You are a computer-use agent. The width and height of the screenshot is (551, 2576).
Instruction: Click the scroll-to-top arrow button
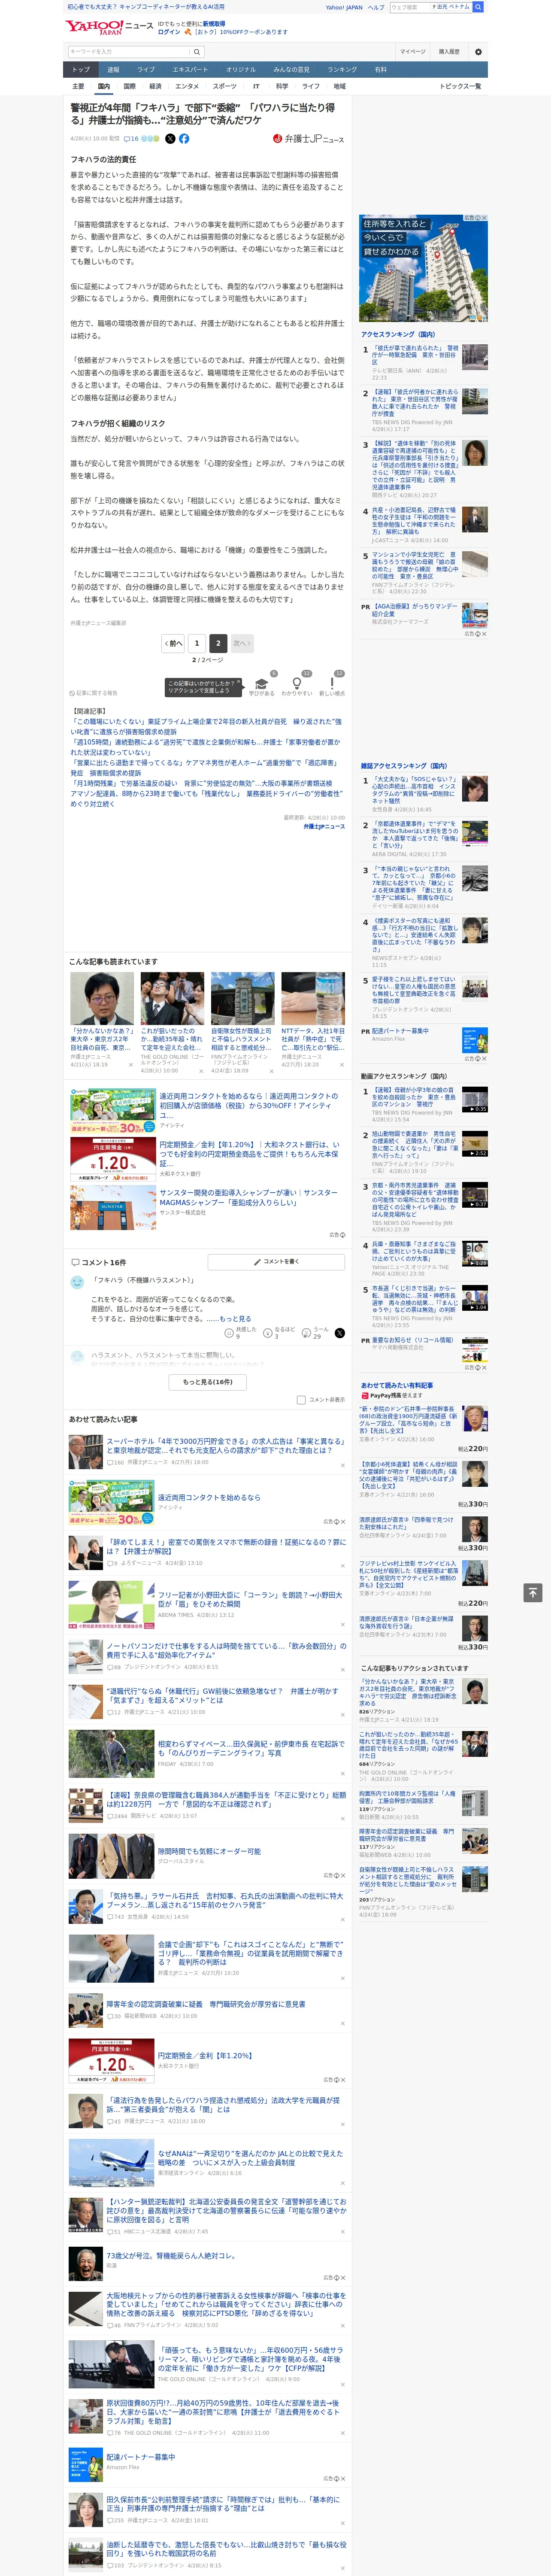pos(533,1593)
